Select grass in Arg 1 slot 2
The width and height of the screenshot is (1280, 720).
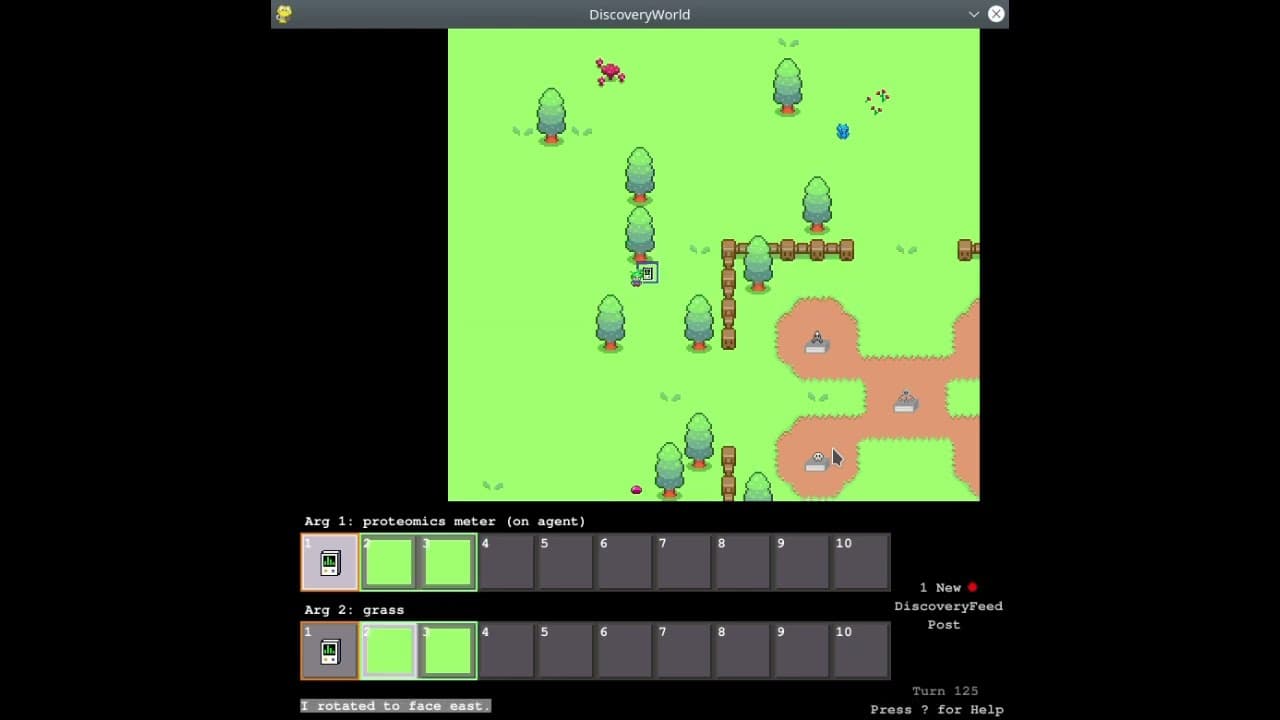click(389, 563)
